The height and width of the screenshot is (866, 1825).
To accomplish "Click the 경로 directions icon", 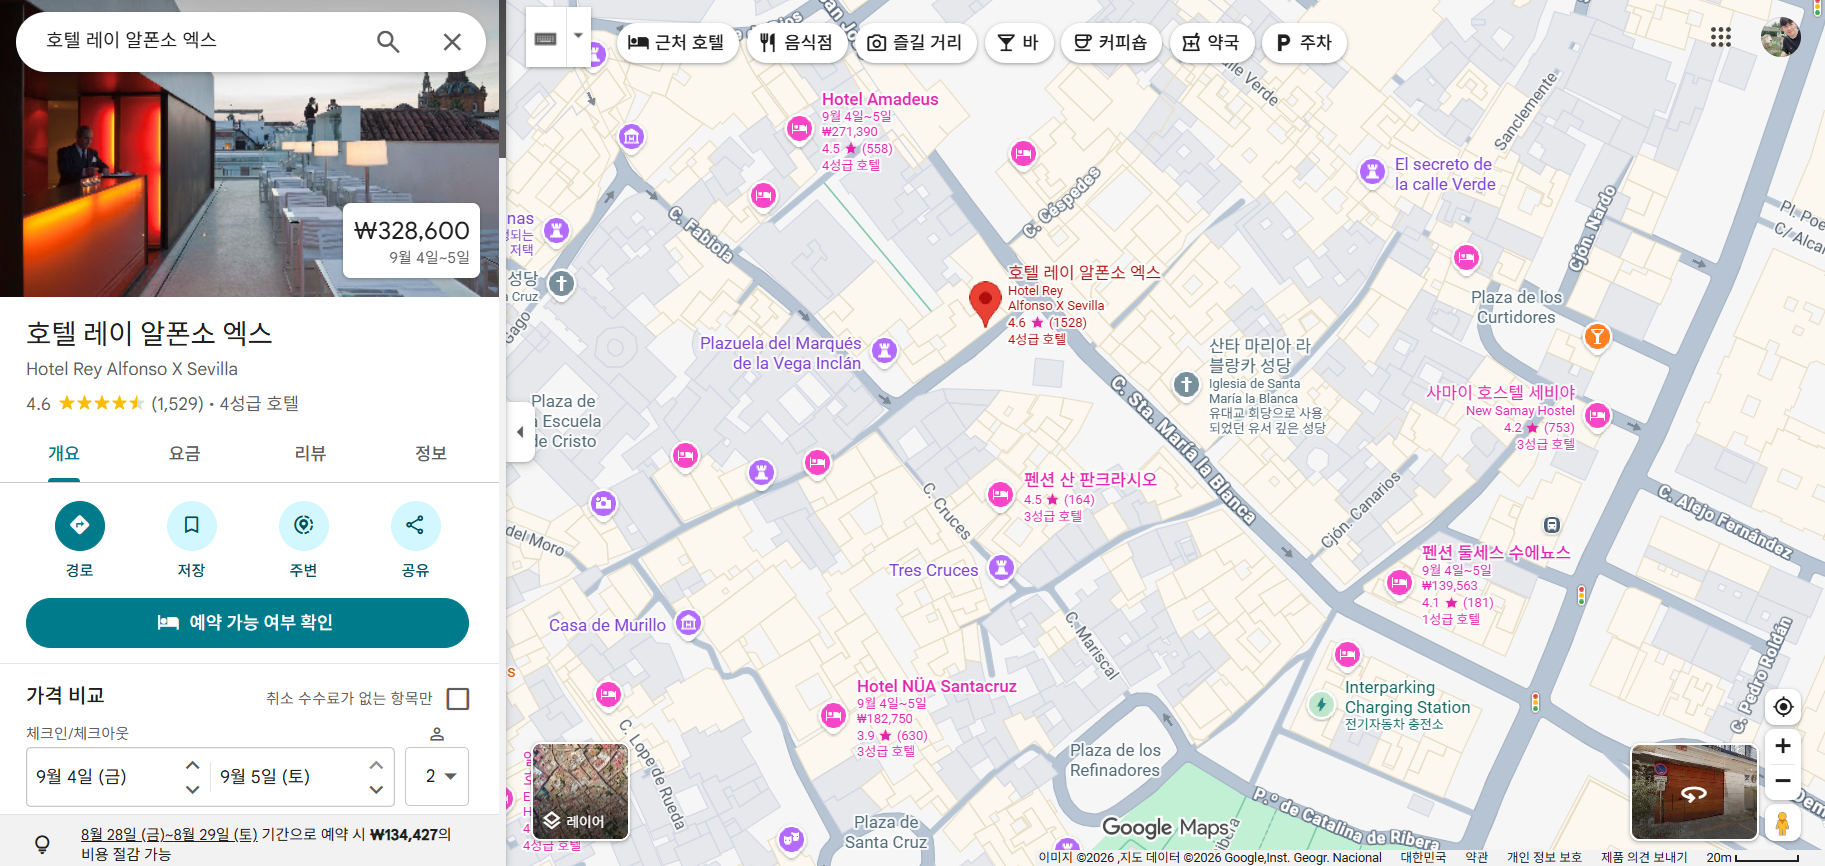I will point(80,525).
